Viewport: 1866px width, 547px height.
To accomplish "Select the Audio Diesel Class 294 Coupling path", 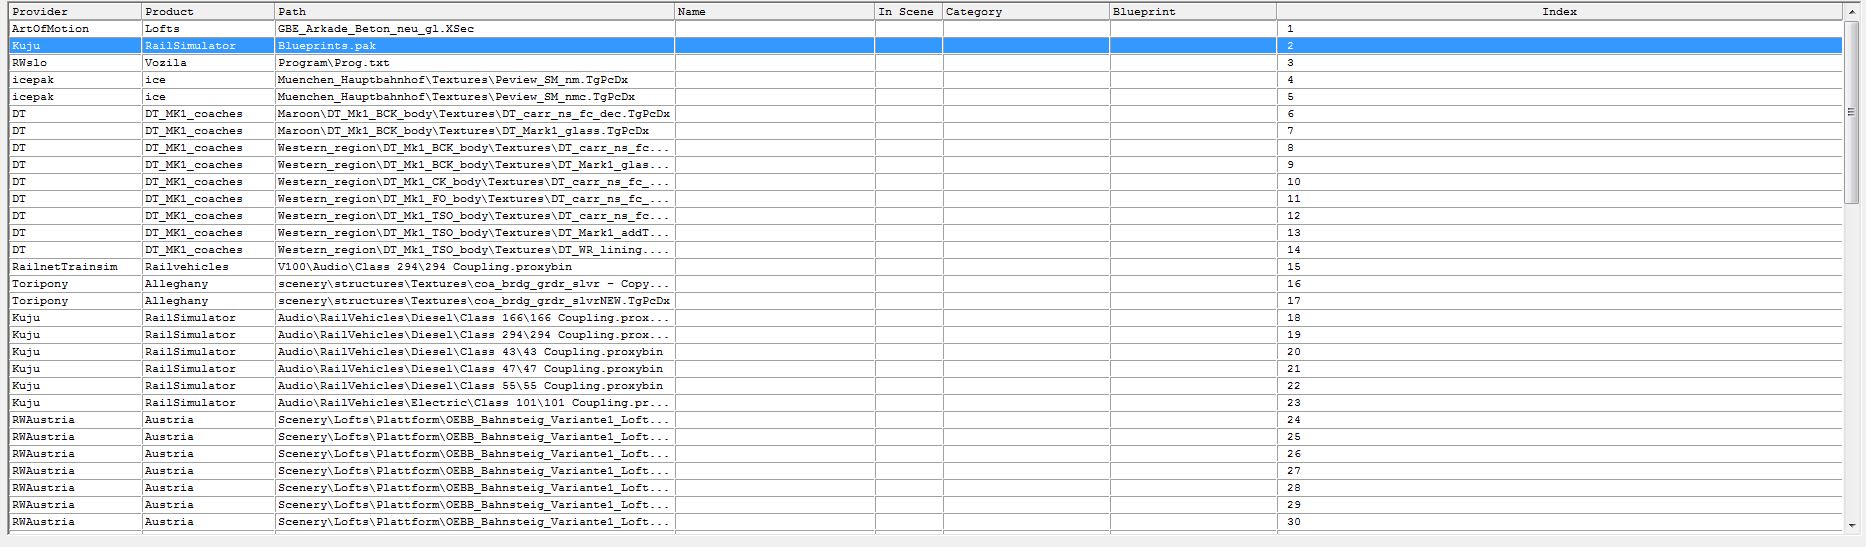I will coord(474,335).
